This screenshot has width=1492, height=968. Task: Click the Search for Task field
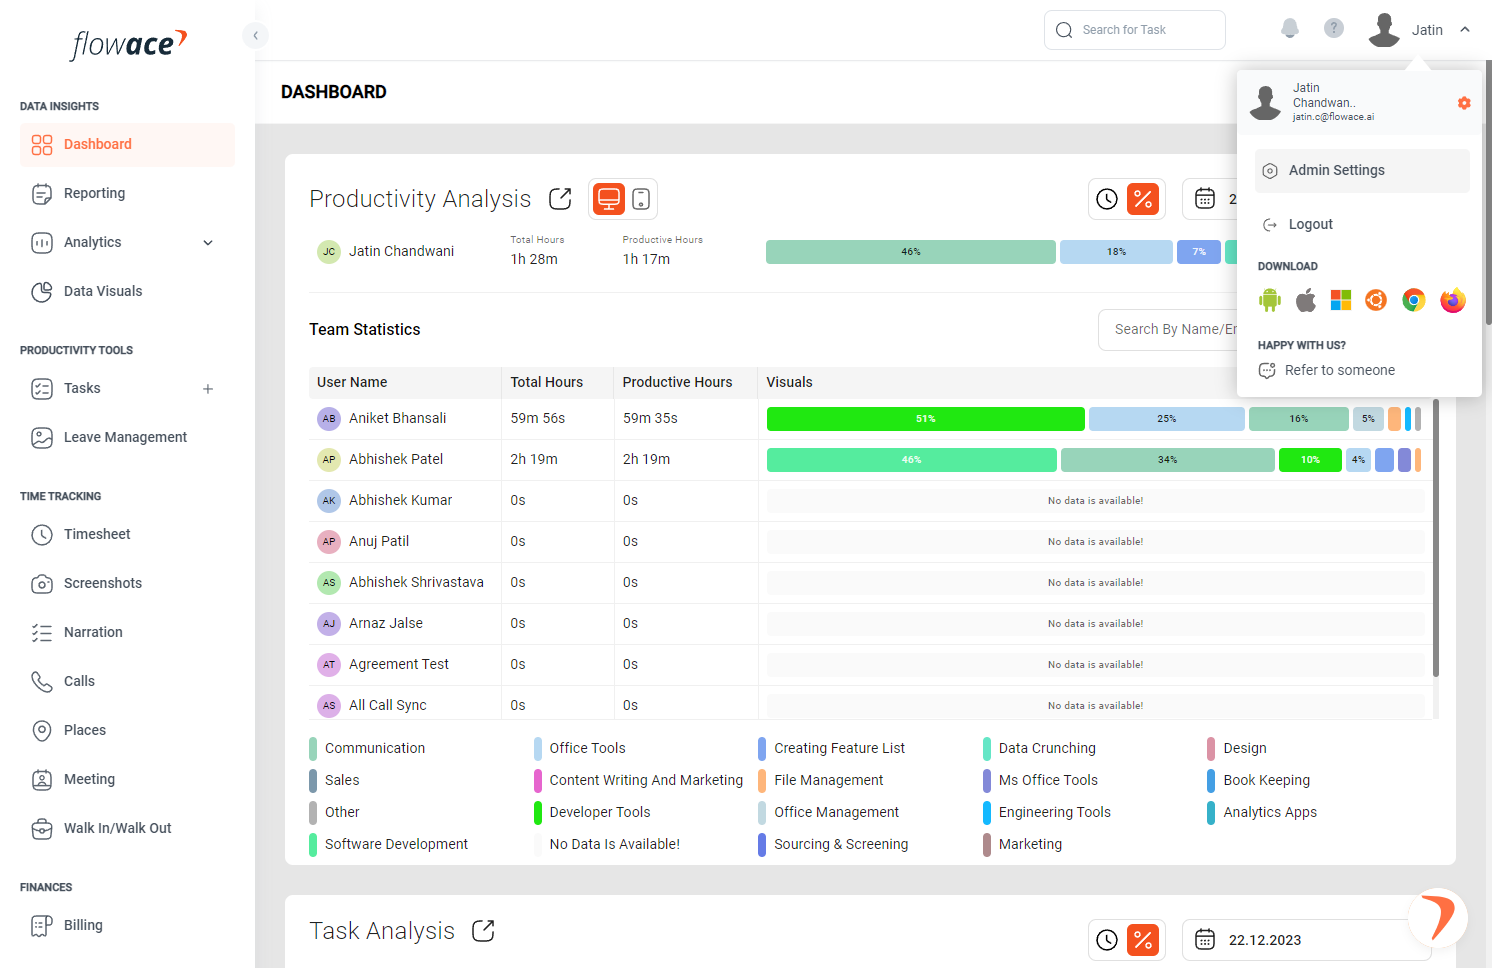[1134, 30]
